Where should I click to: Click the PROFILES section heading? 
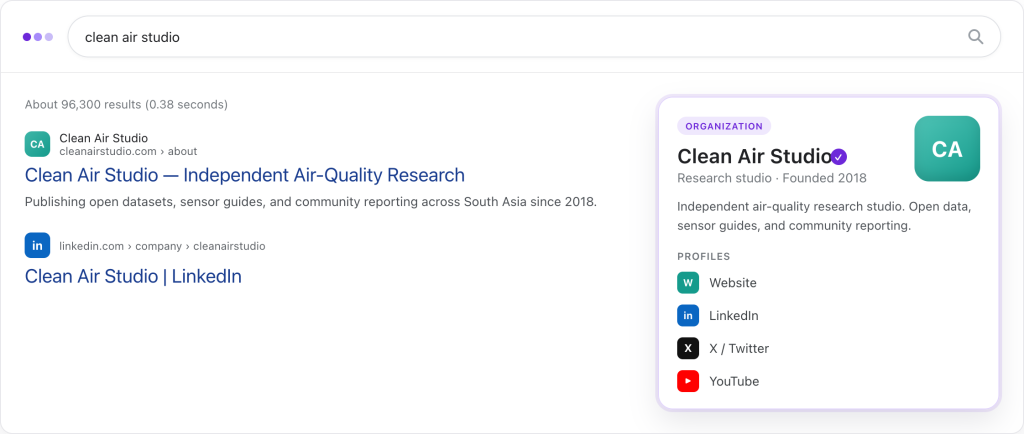[x=703, y=256]
